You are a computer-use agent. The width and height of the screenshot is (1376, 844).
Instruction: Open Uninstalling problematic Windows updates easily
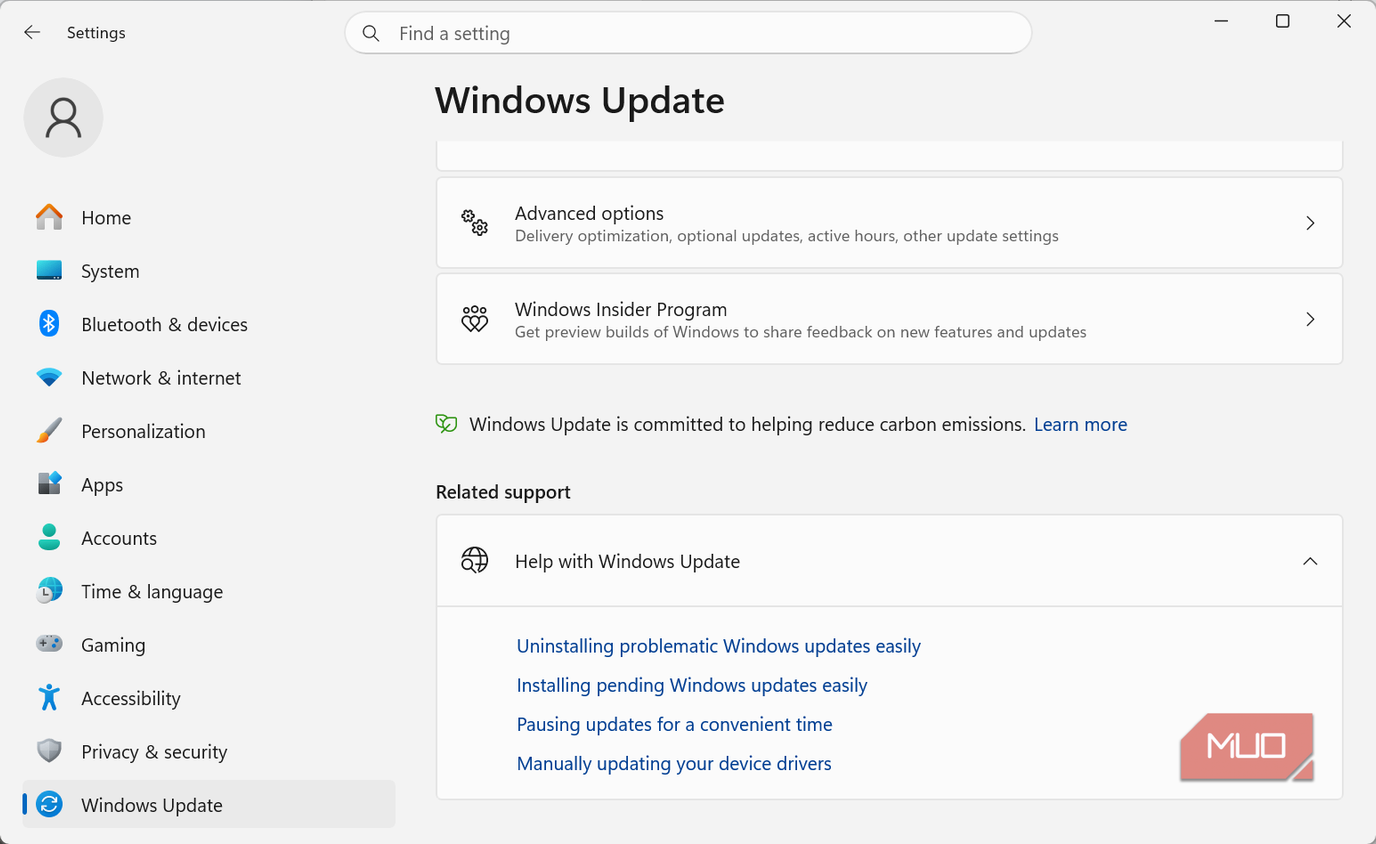[718, 646]
